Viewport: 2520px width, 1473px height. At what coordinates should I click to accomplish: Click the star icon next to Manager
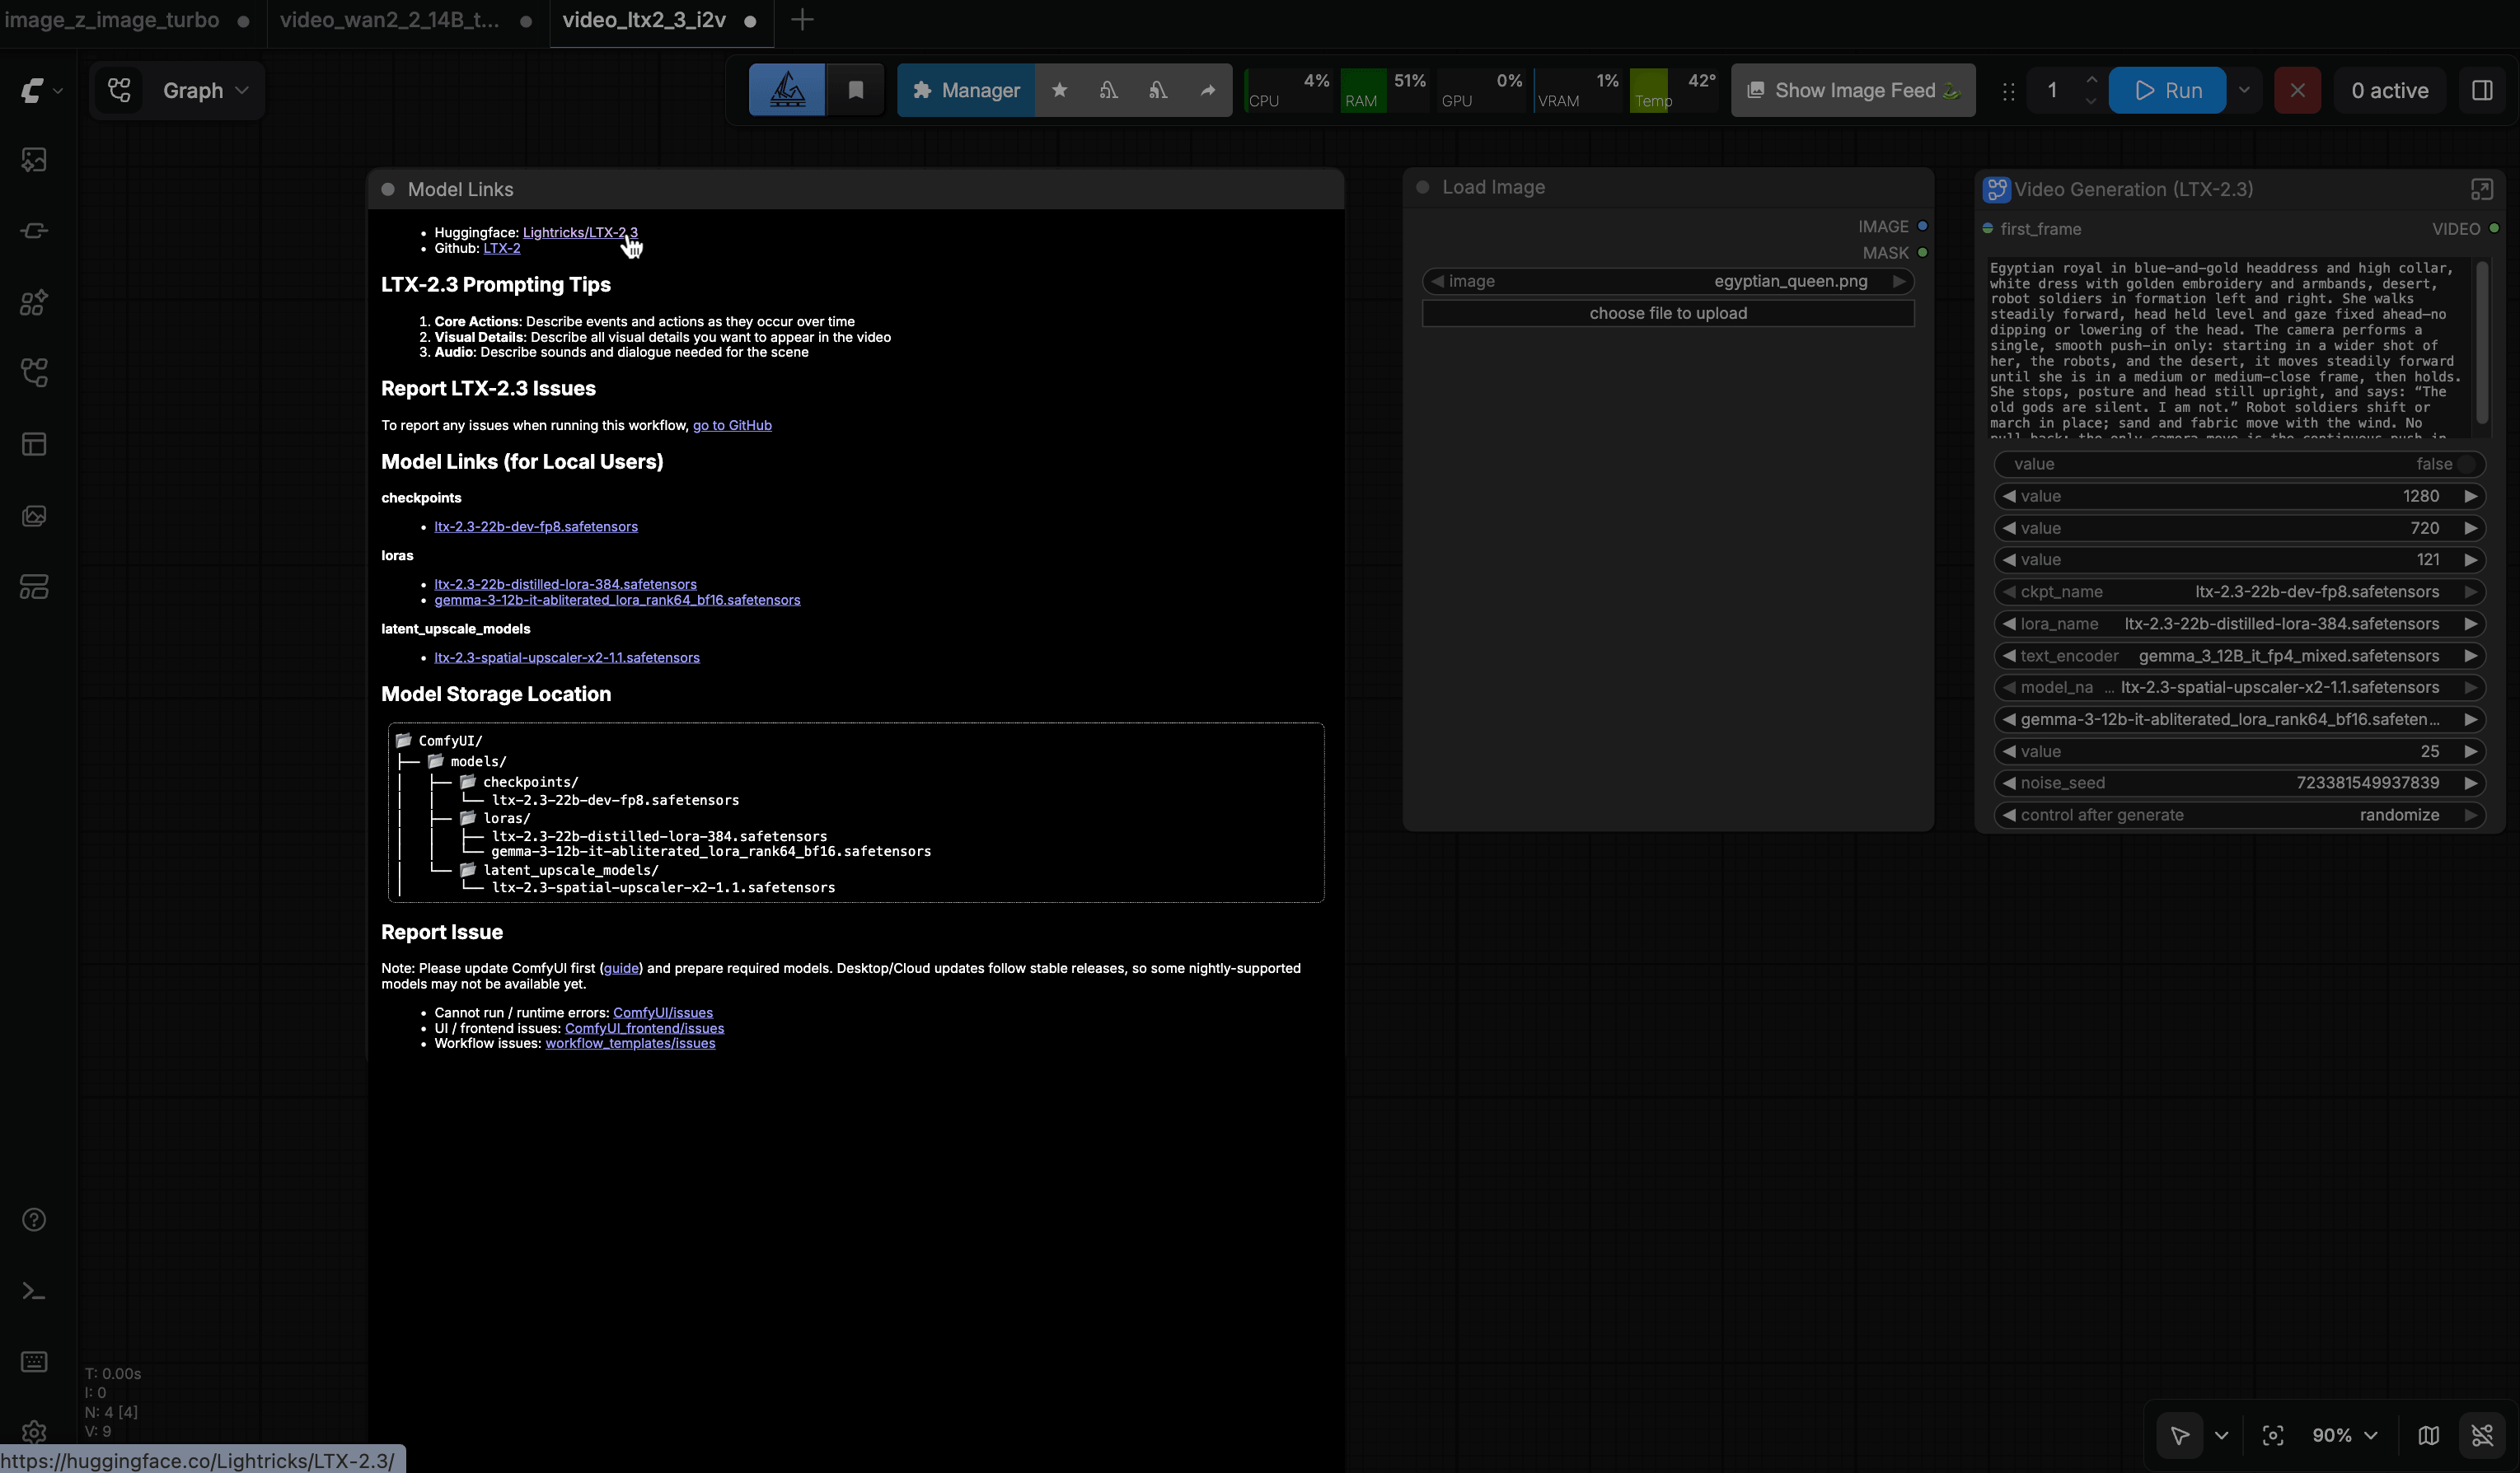click(x=1059, y=90)
